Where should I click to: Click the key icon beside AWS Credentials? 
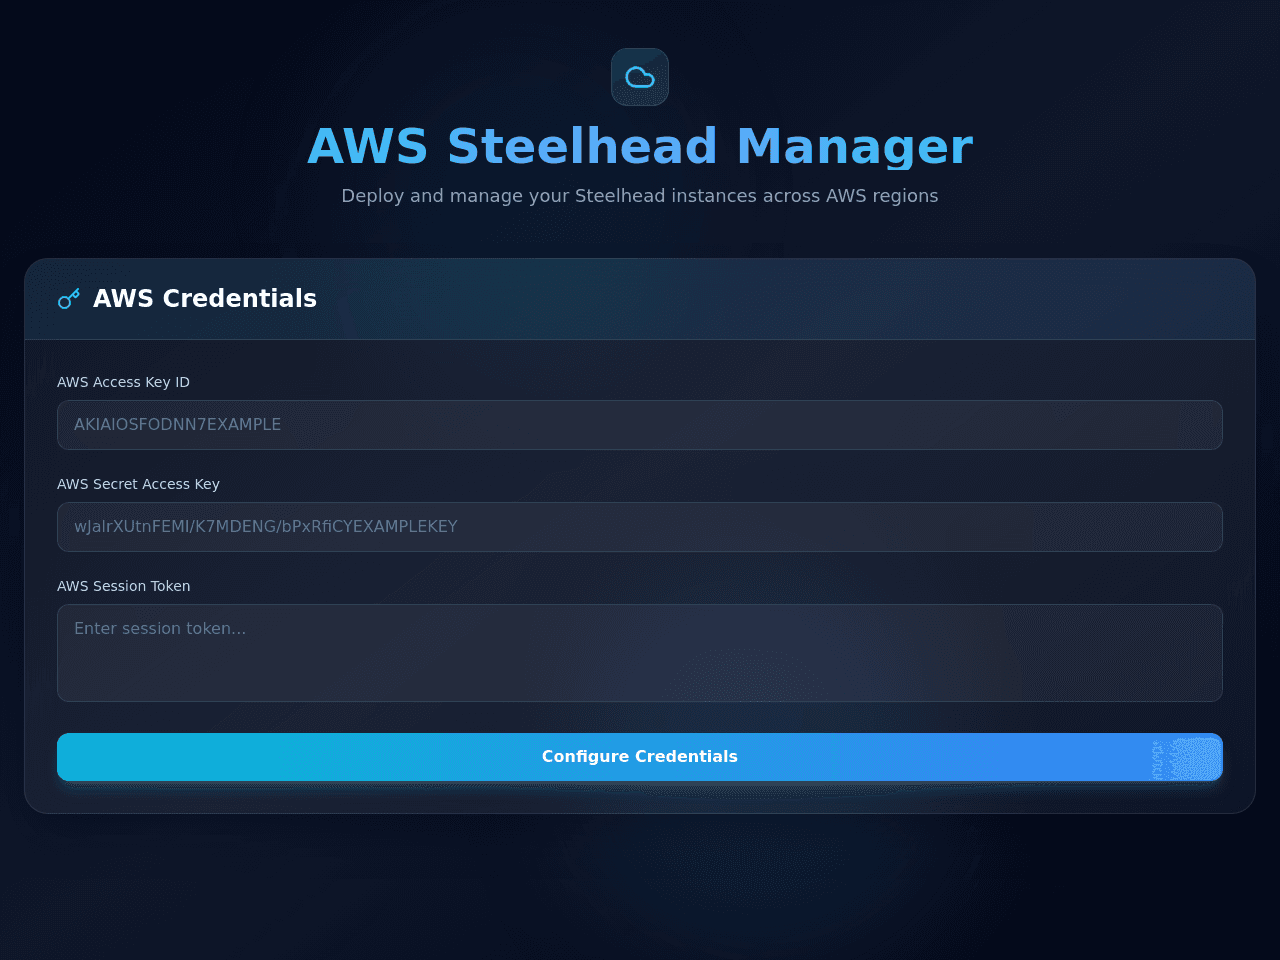(69, 299)
